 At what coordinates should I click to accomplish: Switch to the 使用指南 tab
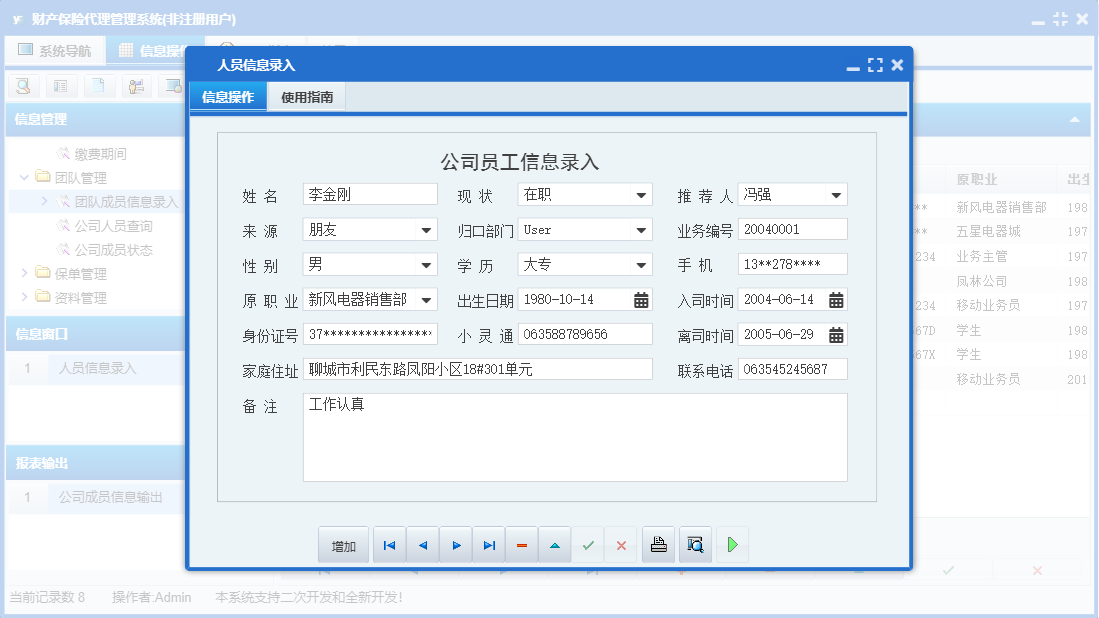307,97
